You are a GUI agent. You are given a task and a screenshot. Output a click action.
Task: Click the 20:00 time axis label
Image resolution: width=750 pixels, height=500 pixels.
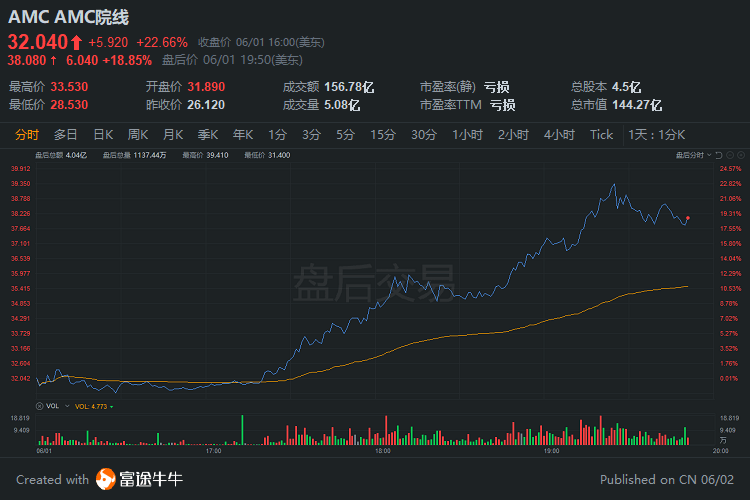720,451
